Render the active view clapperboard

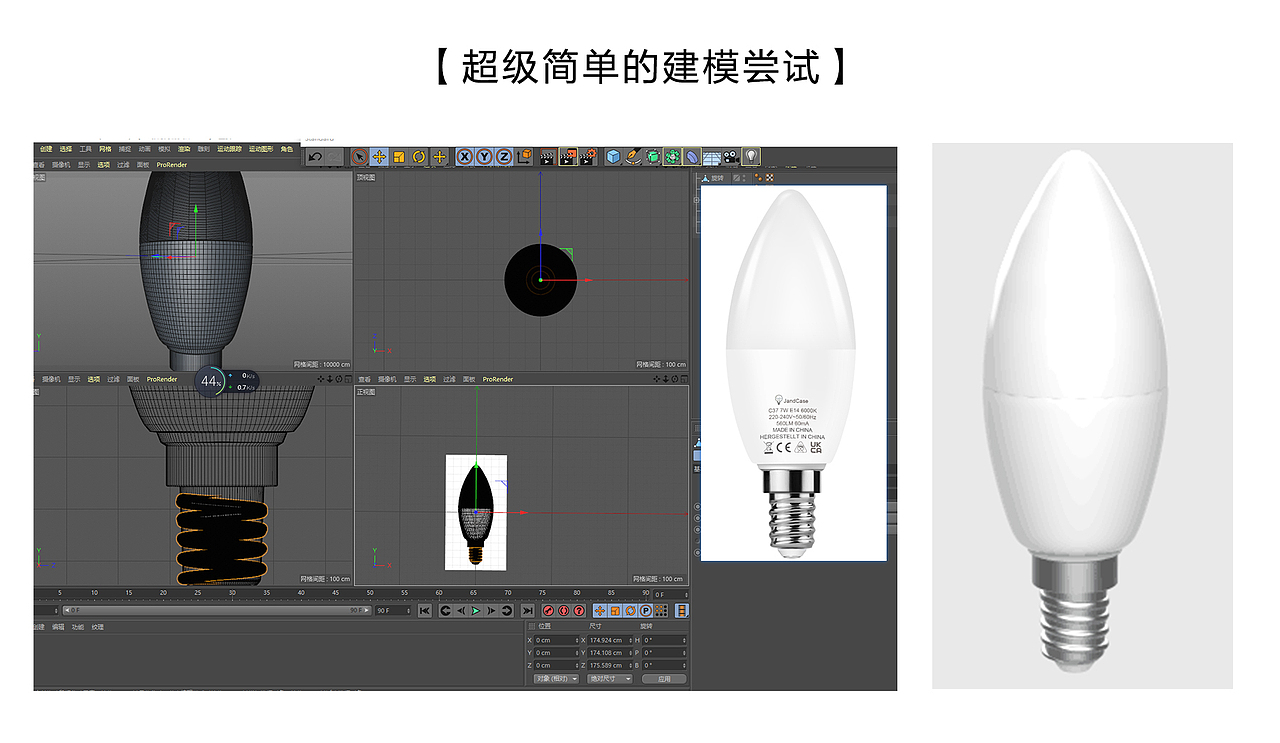pos(548,157)
